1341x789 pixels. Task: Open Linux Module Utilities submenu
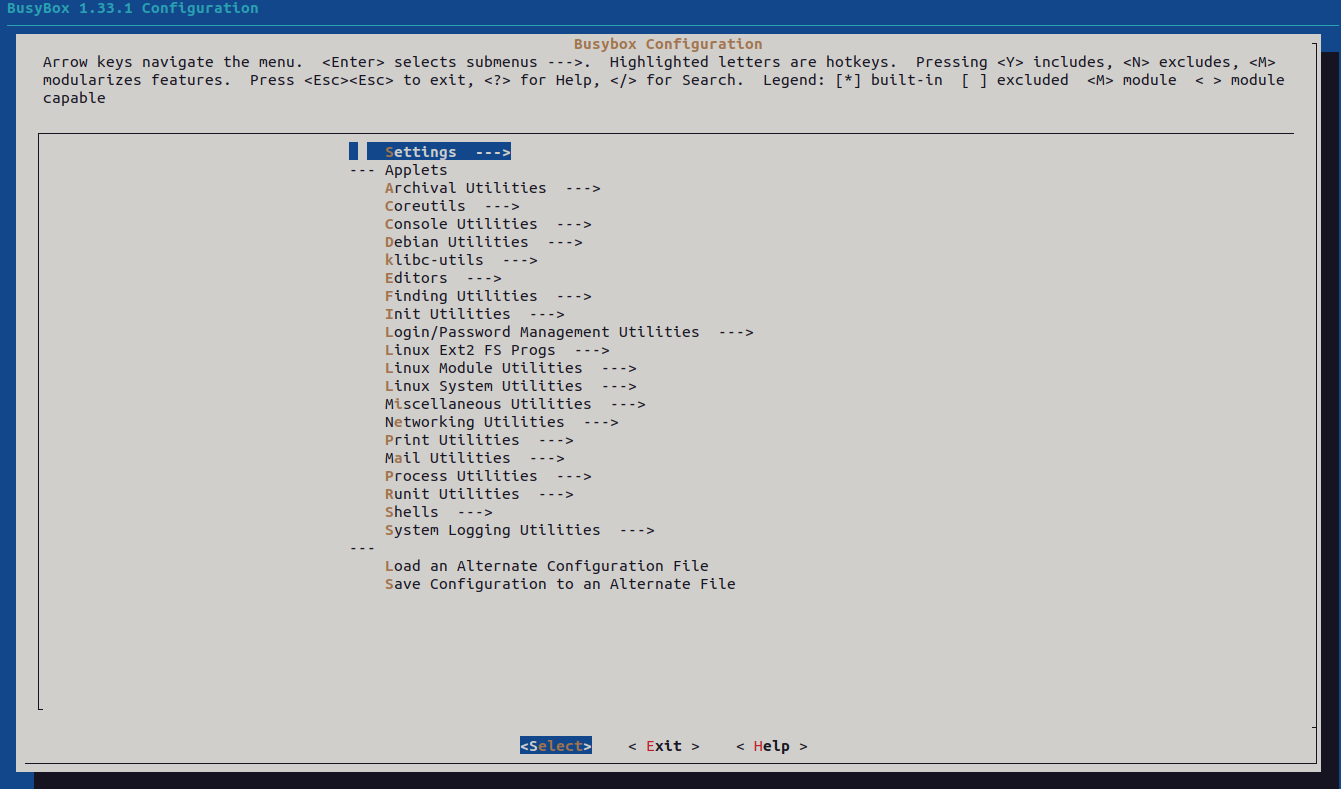(510, 368)
